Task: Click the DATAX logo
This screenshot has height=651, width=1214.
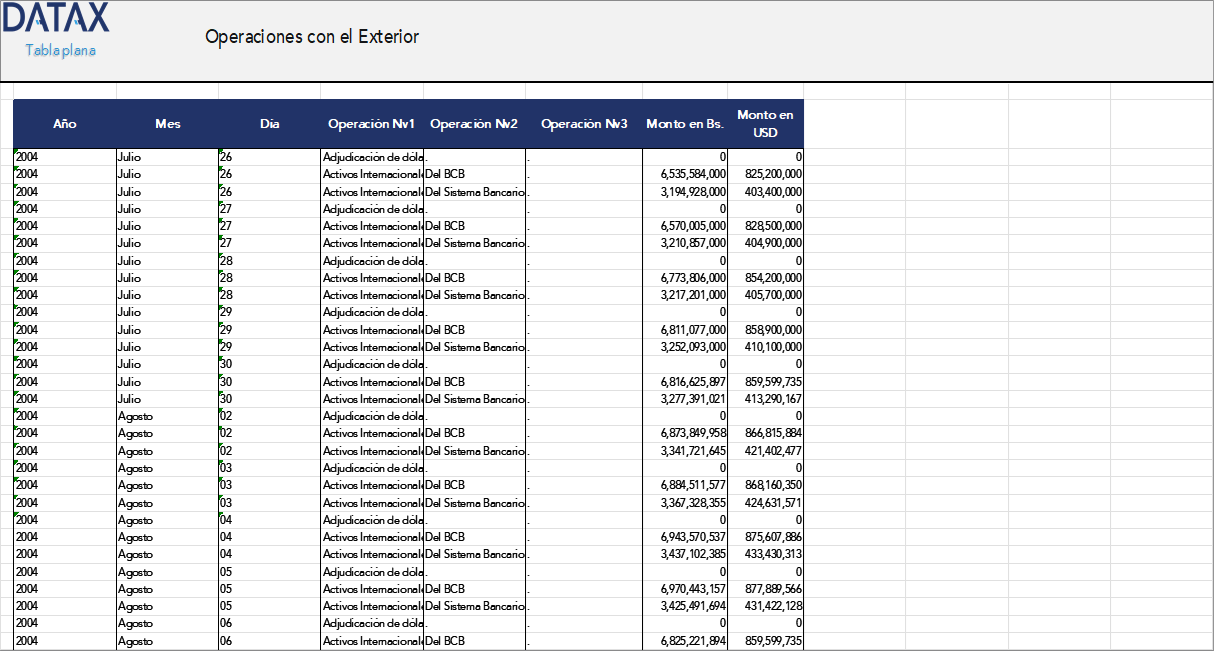Action: point(57,20)
